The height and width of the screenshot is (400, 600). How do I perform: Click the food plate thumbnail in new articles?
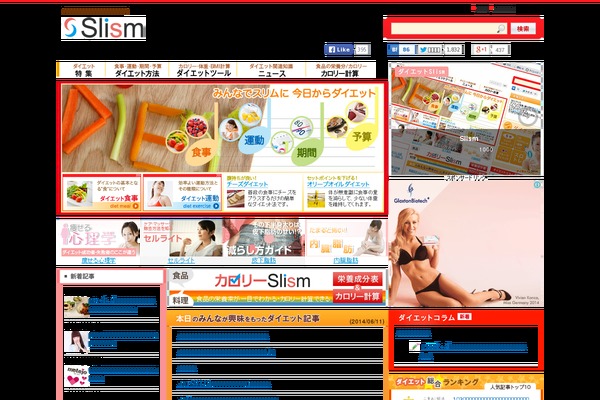tap(77, 307)
